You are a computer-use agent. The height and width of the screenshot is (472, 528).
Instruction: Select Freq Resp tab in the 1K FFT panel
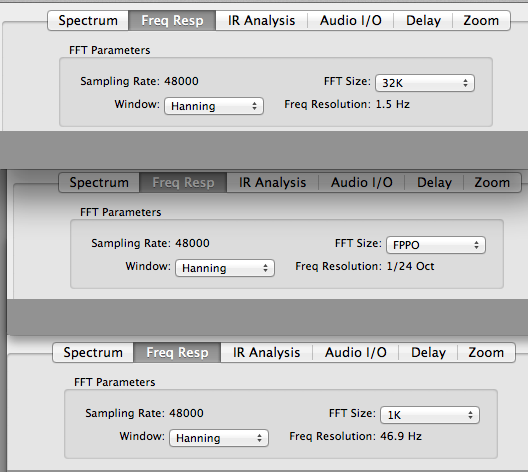pos(177,352)
